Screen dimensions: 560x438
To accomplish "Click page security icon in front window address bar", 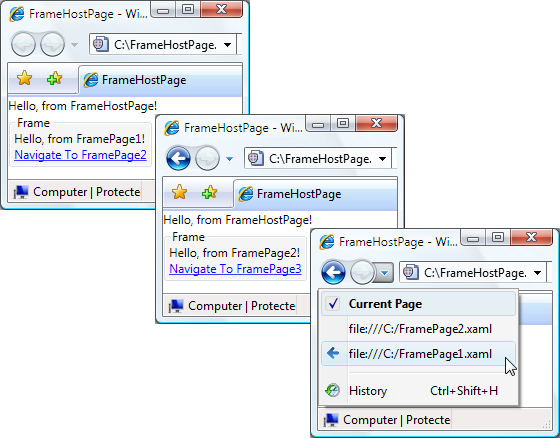I will (x=410, y=273).
